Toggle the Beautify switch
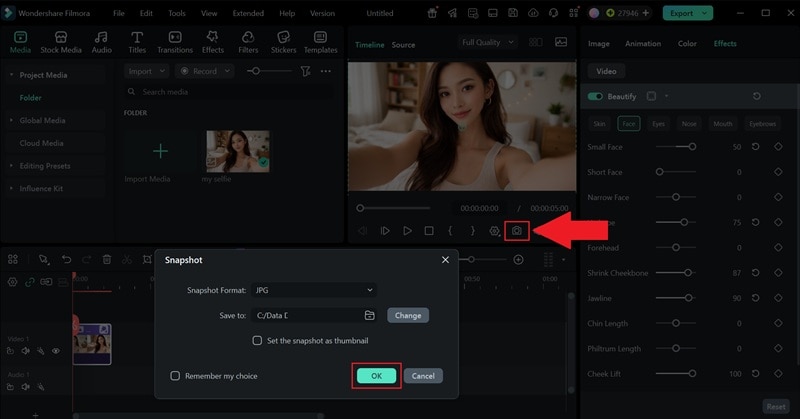This screenshot has width=800, height=419. click(x=595, y=96)
